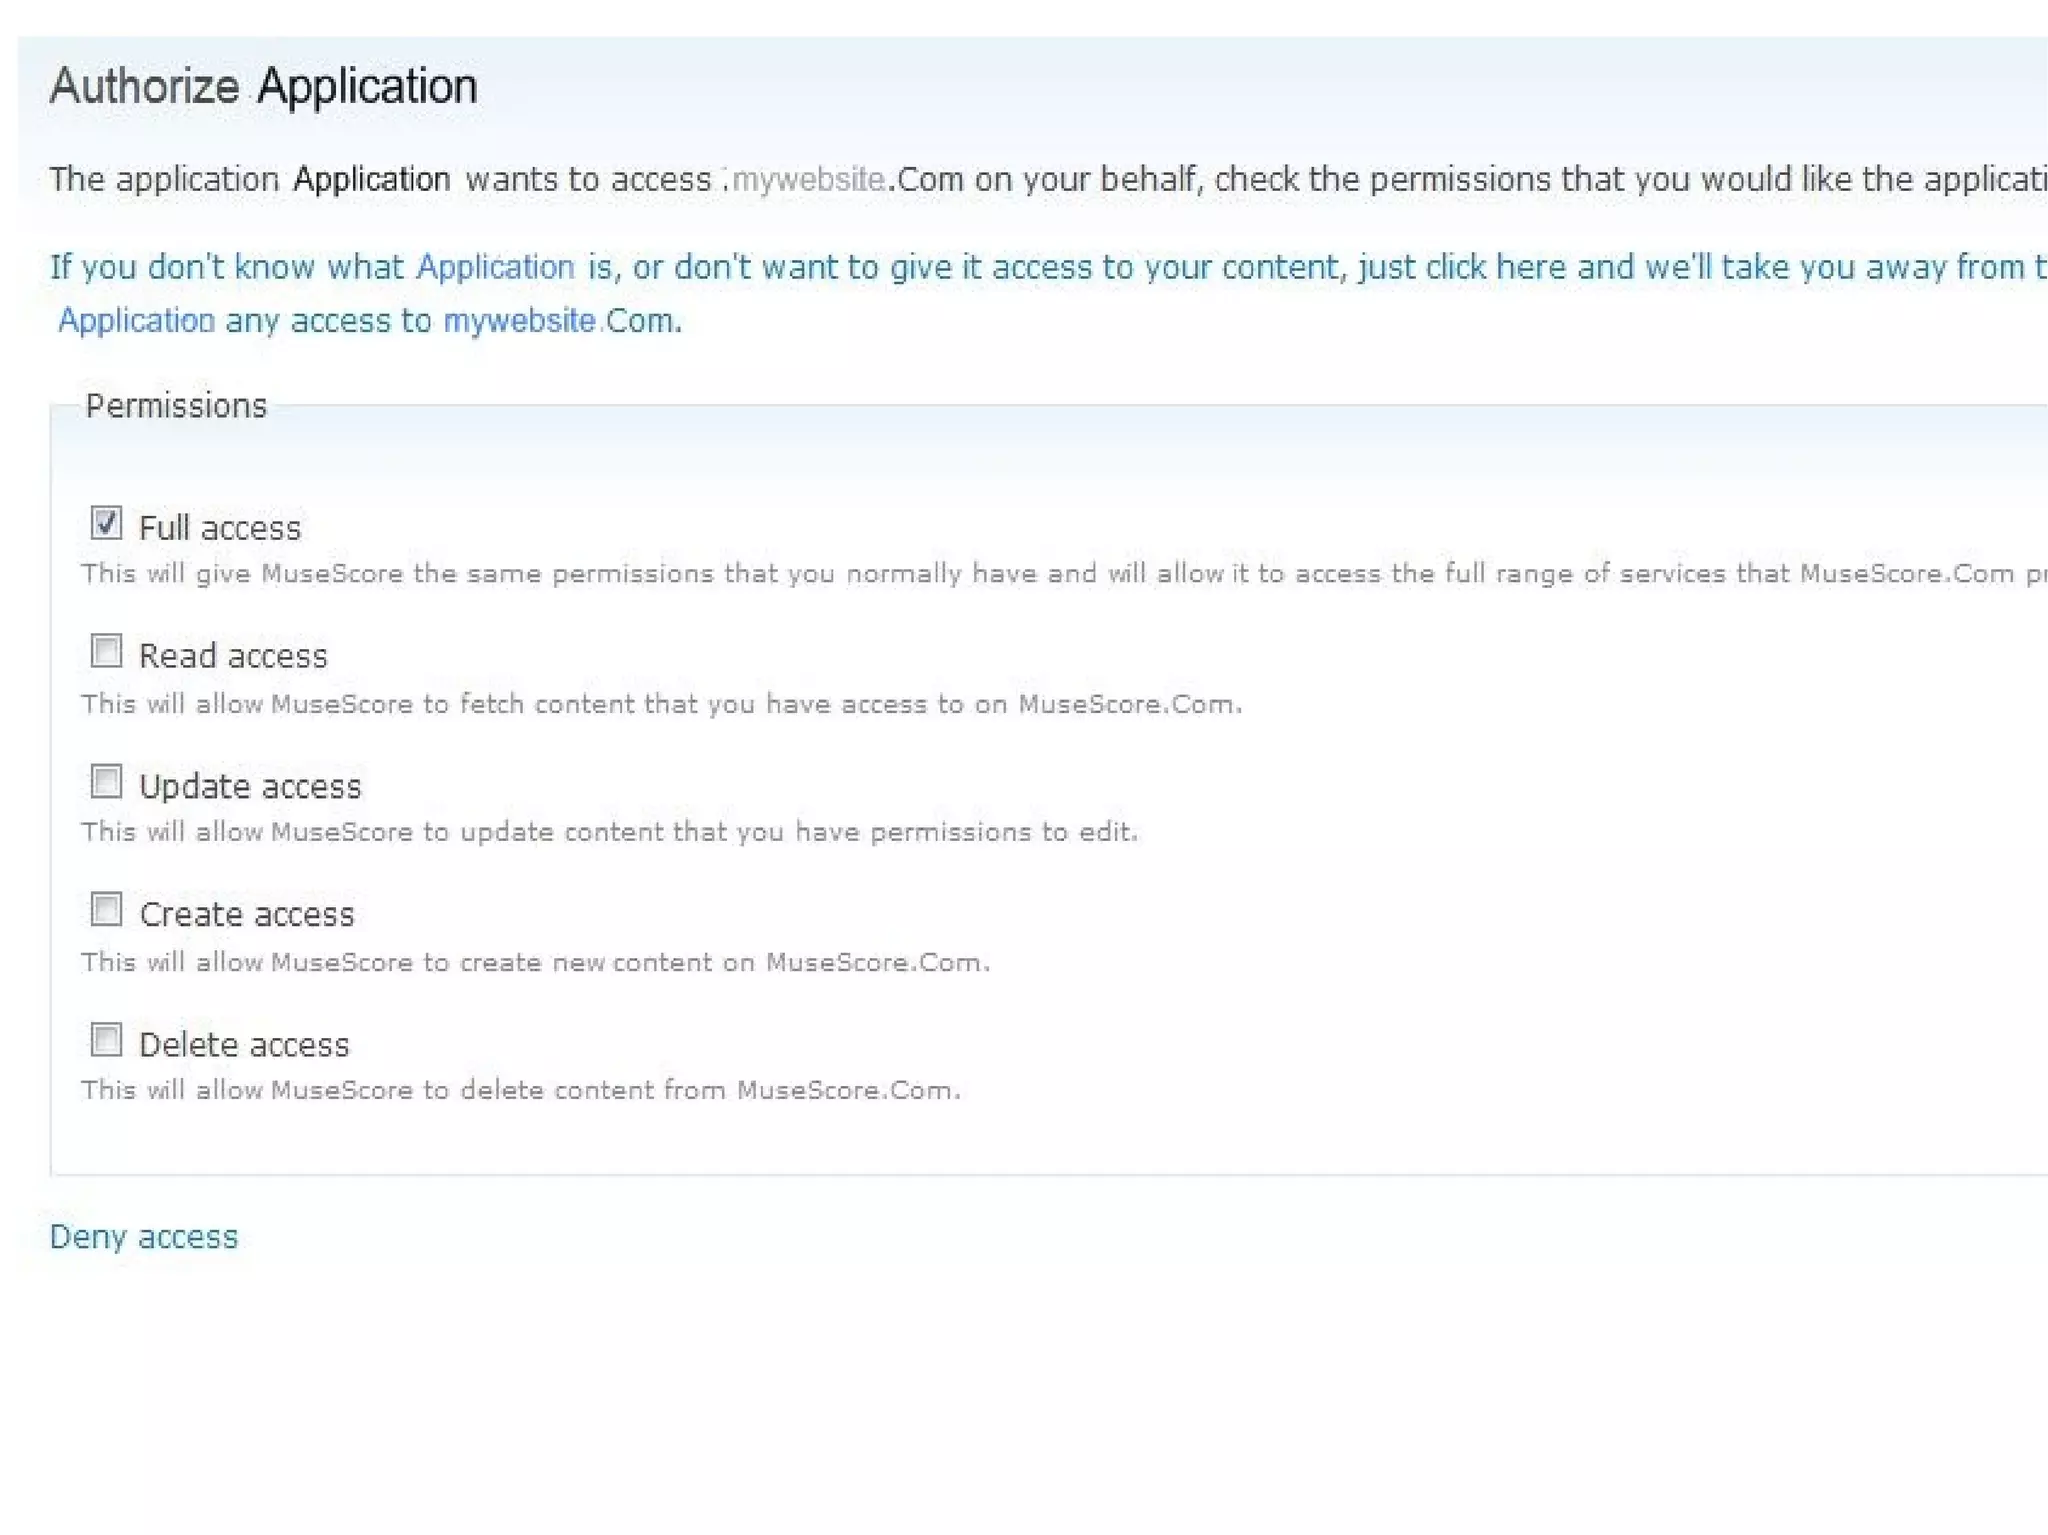Select the 'Delete access' label text
This screenshot has height=1535, width=2048.
244,1044
